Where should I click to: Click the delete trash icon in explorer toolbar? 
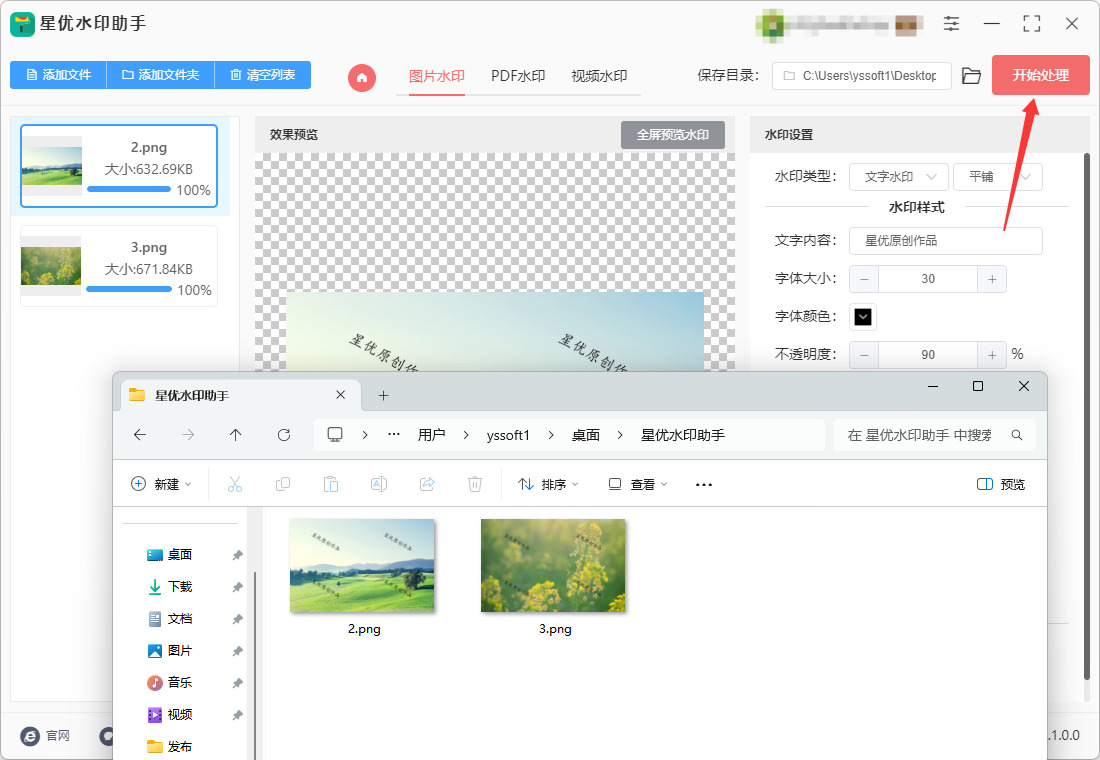coord(475,484)
